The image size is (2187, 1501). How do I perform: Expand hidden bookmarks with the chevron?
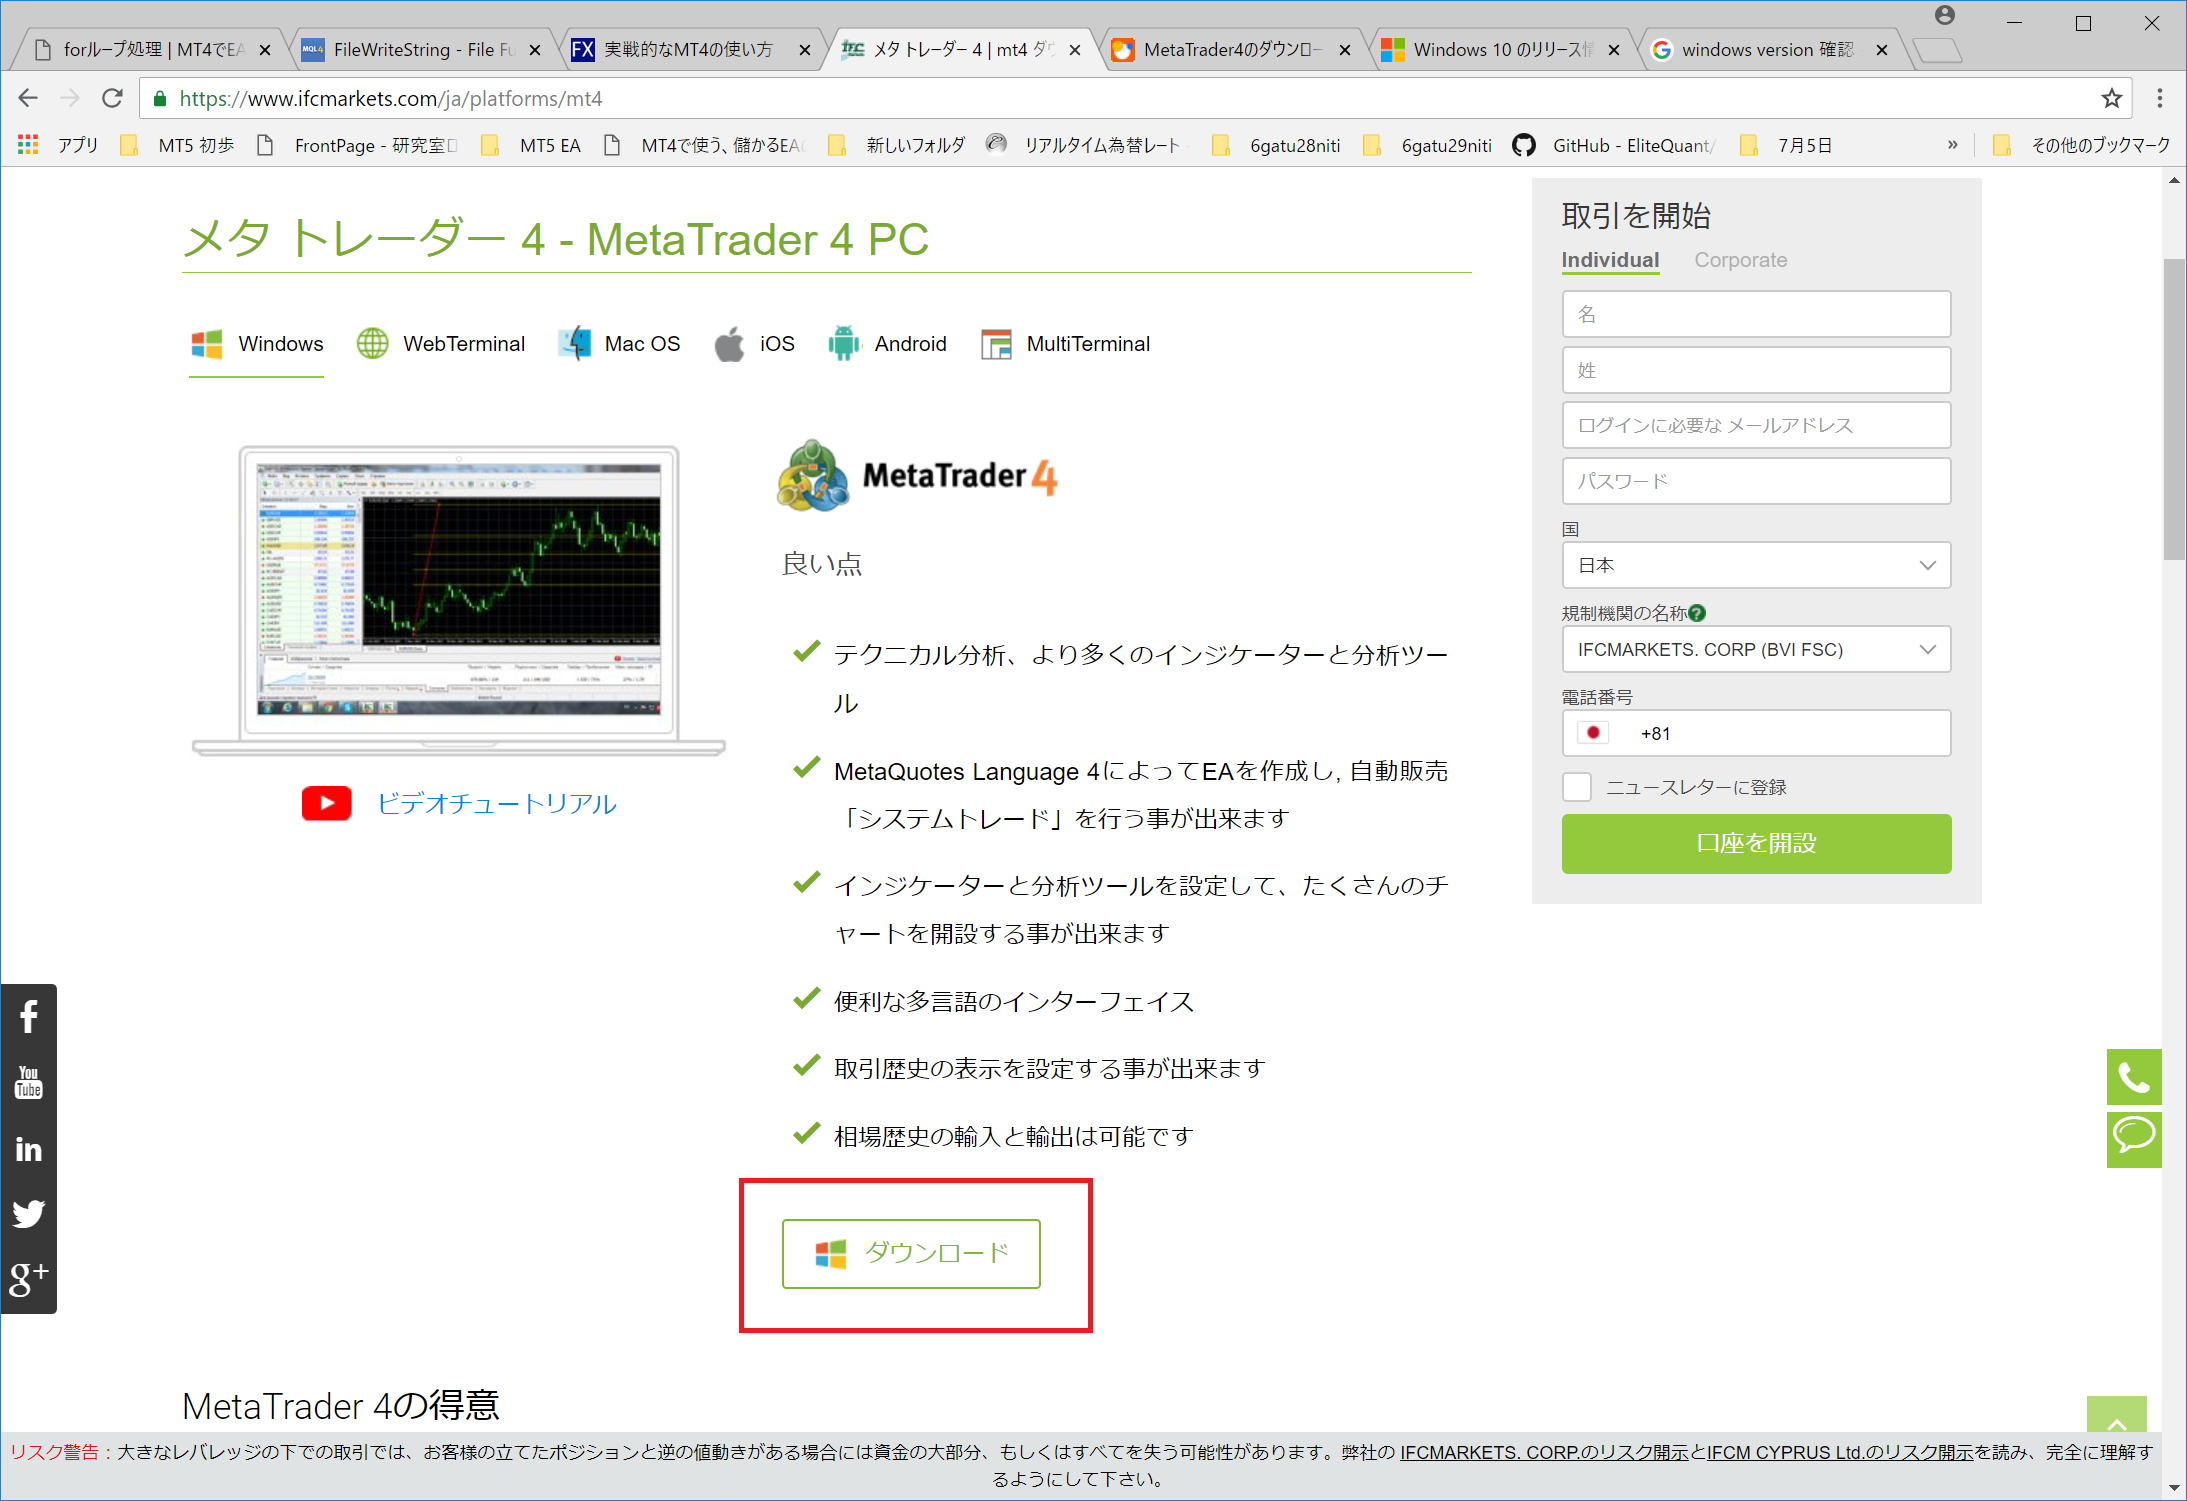pos(1952,145)
